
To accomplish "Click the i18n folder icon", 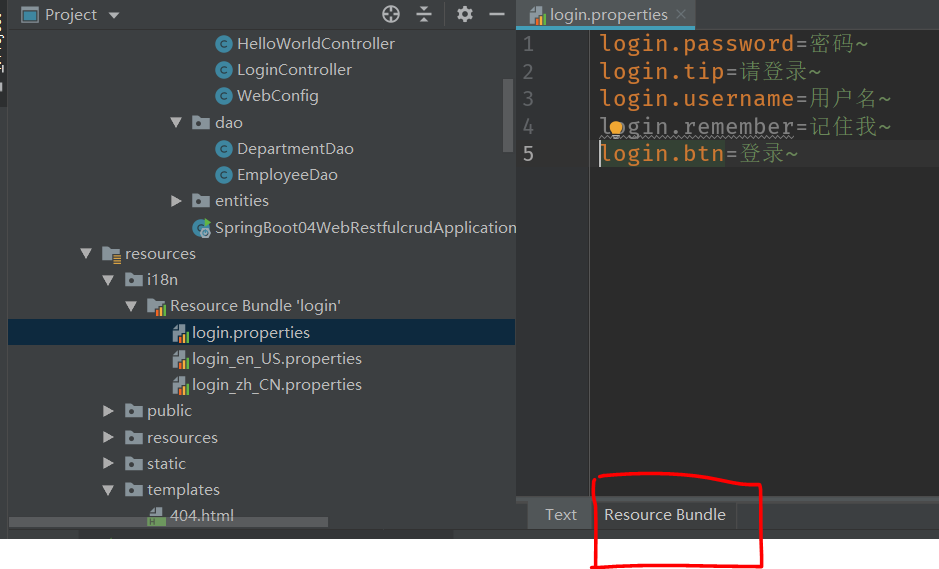I will point(134,279).
